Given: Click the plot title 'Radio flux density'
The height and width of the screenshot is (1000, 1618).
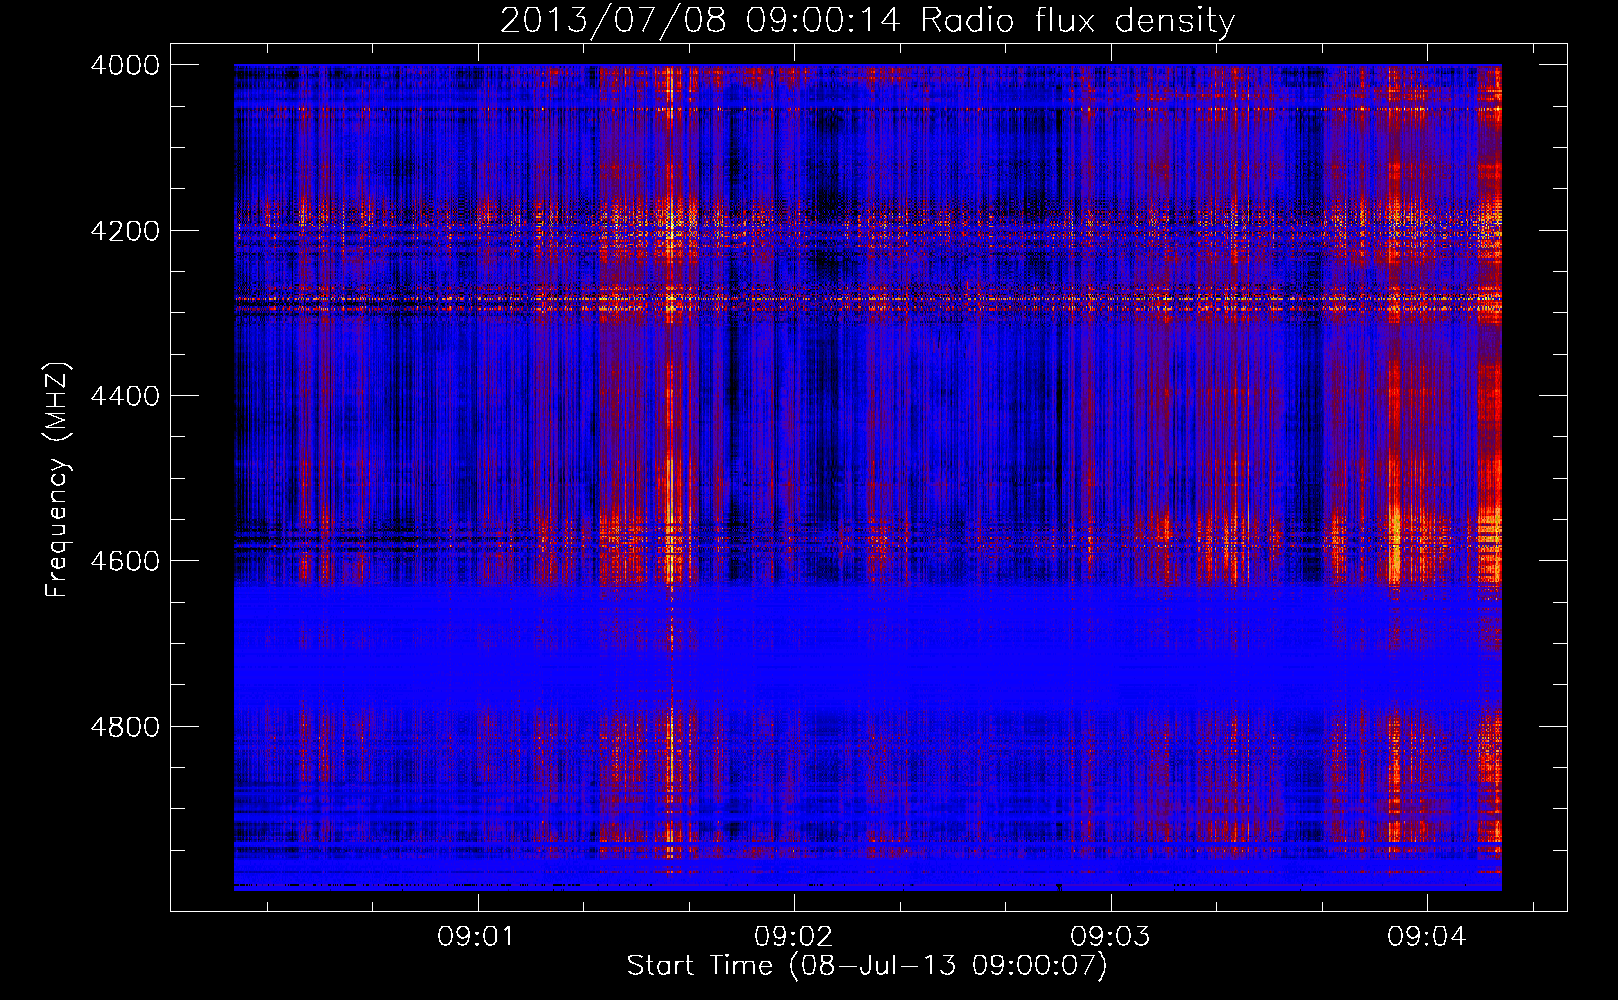Looking at the screenshot, I should pos(1078,21).
